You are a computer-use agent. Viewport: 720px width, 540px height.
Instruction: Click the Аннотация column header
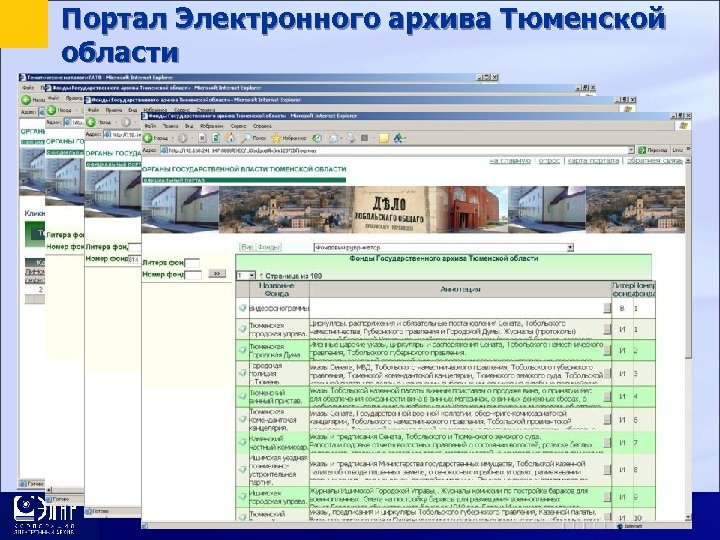460,289
